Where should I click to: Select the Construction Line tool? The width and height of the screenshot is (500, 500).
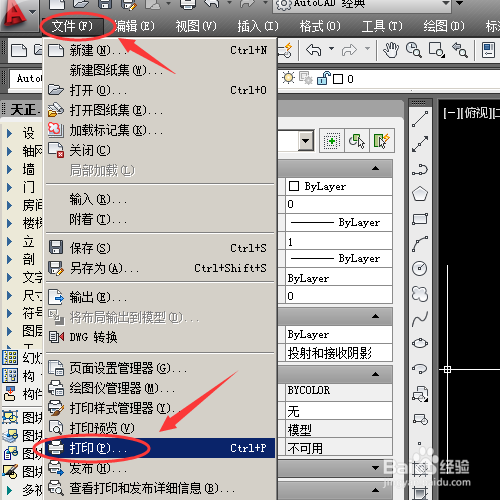click(420, 144)
